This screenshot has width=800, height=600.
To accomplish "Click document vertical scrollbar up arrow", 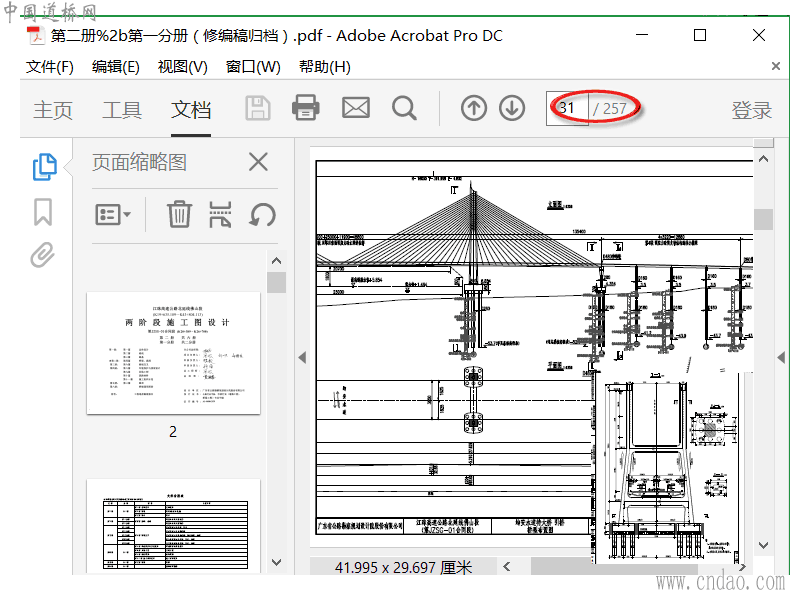I will click(763, 159).
